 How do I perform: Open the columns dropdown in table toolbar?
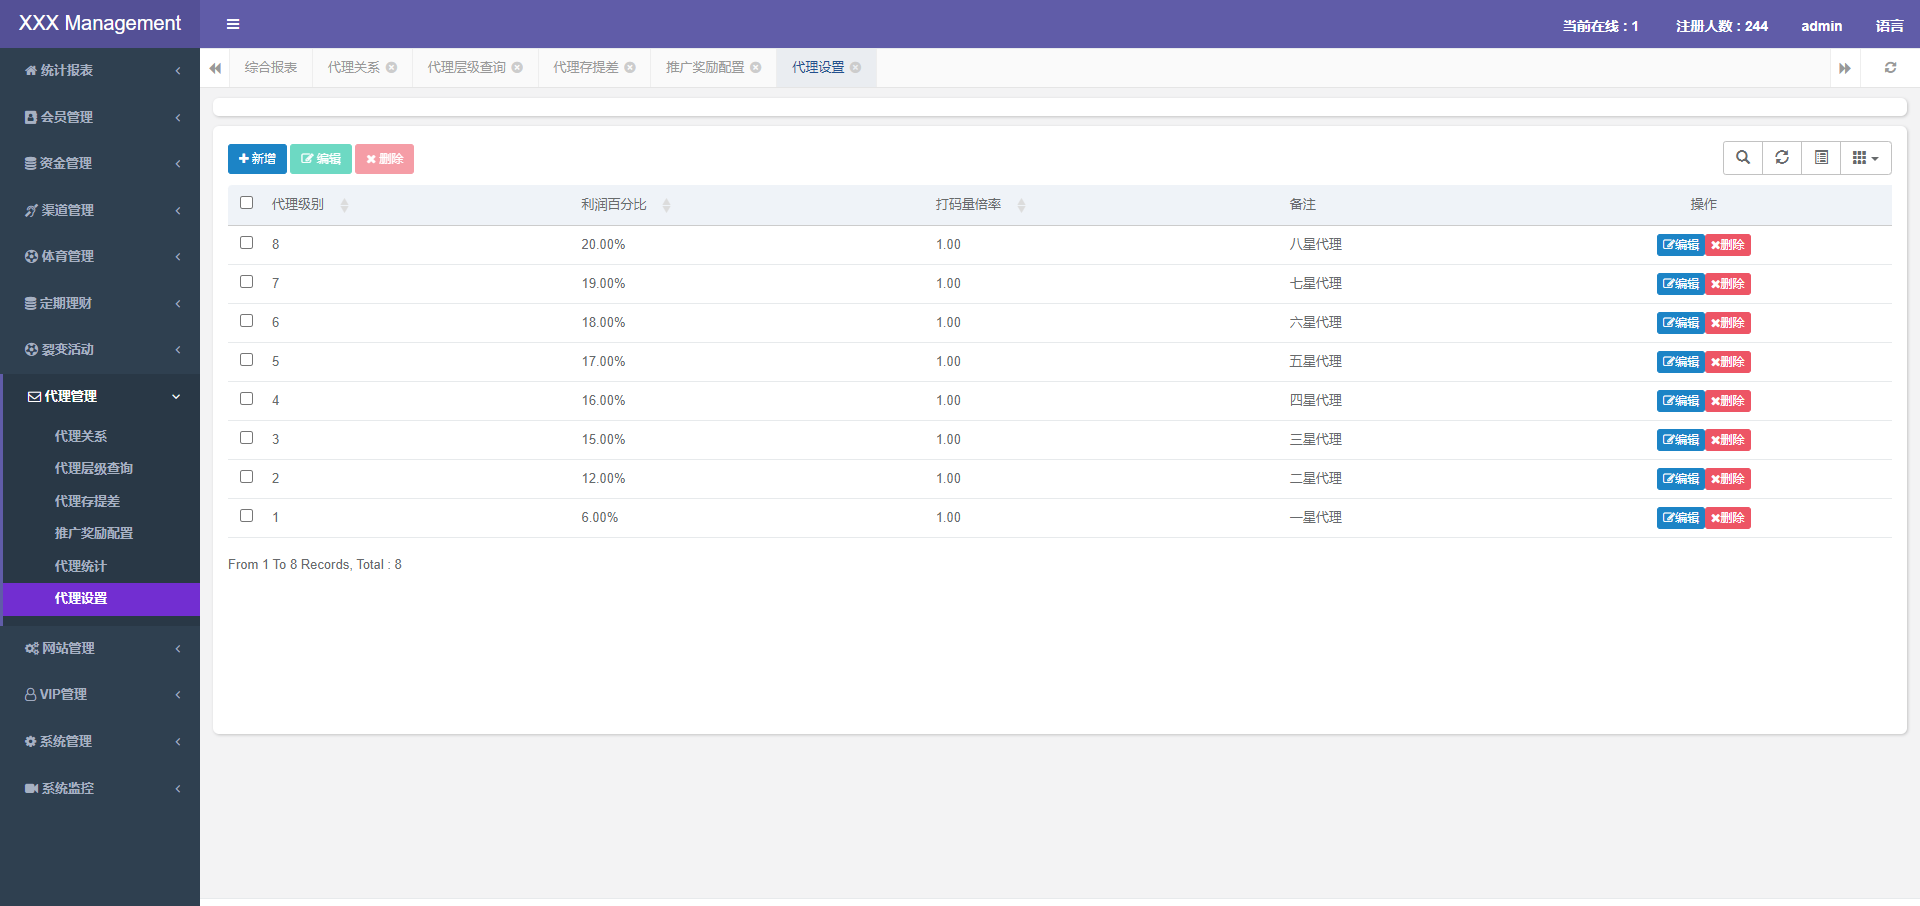1865,158
